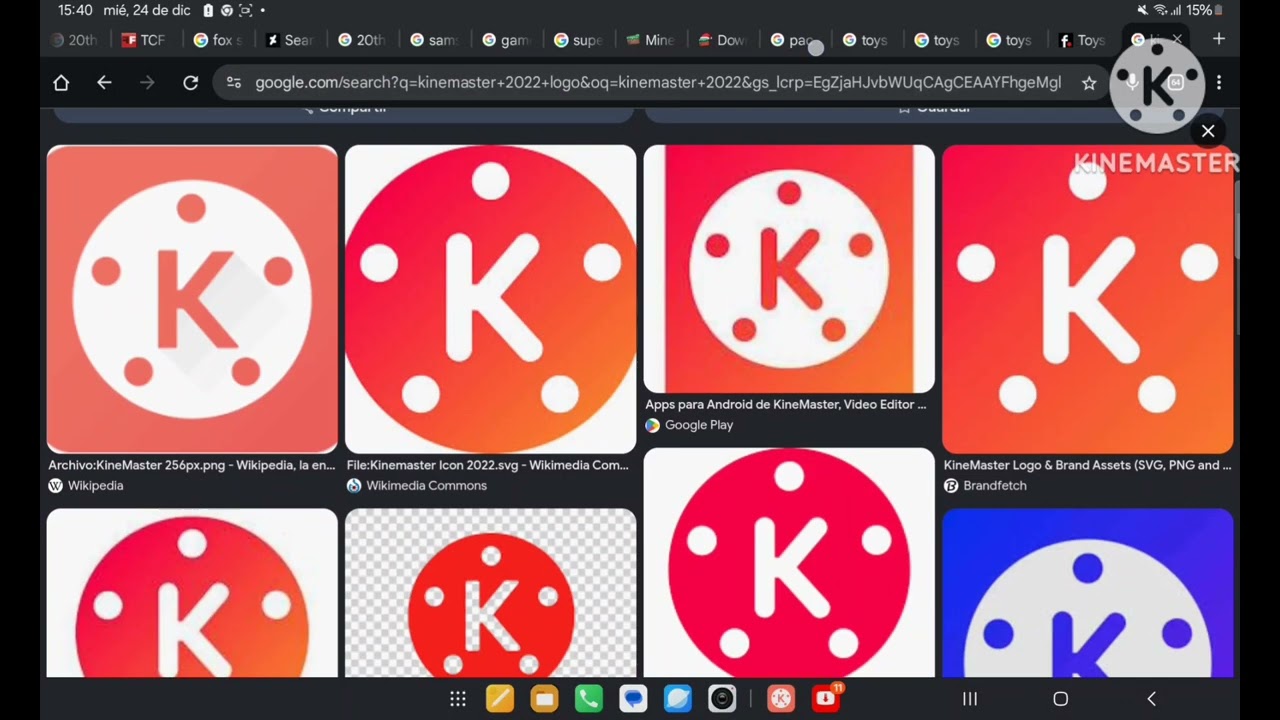Switch to the 'sam' tab
Screen dimensions: 1280x720
click(433, 40)
